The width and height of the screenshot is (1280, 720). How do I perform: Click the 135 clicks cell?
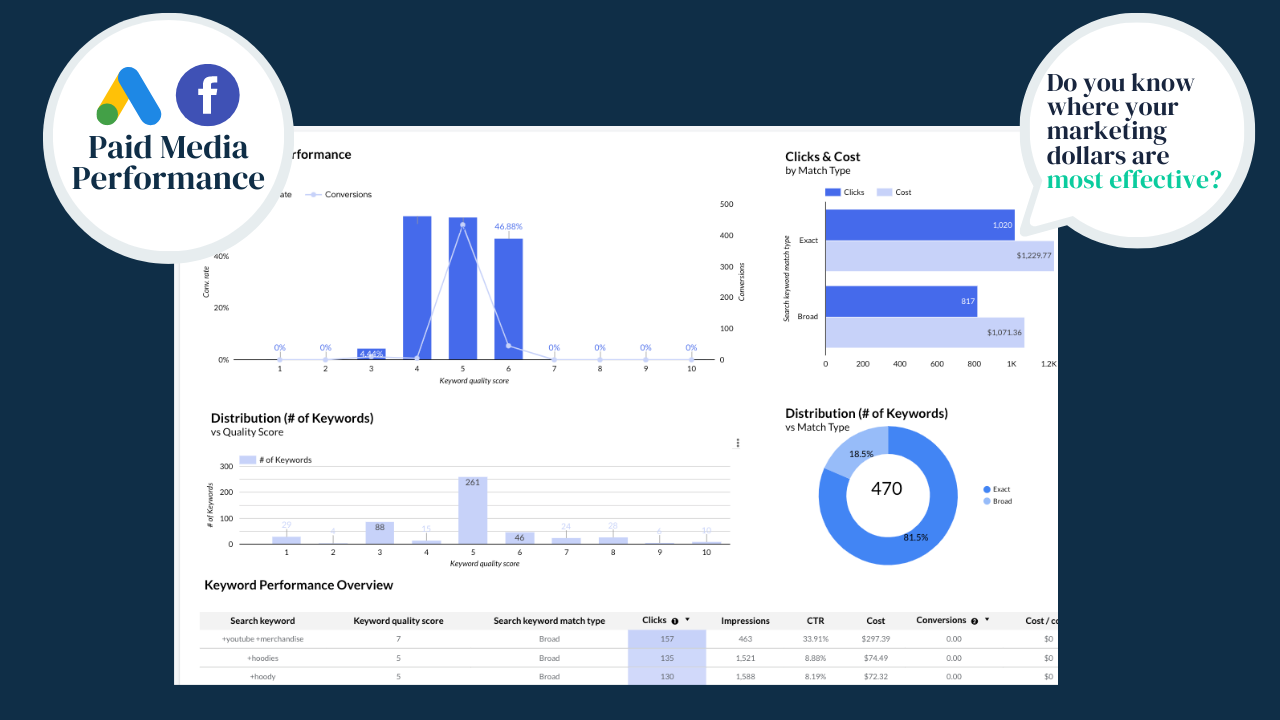[x=667, y=658]
